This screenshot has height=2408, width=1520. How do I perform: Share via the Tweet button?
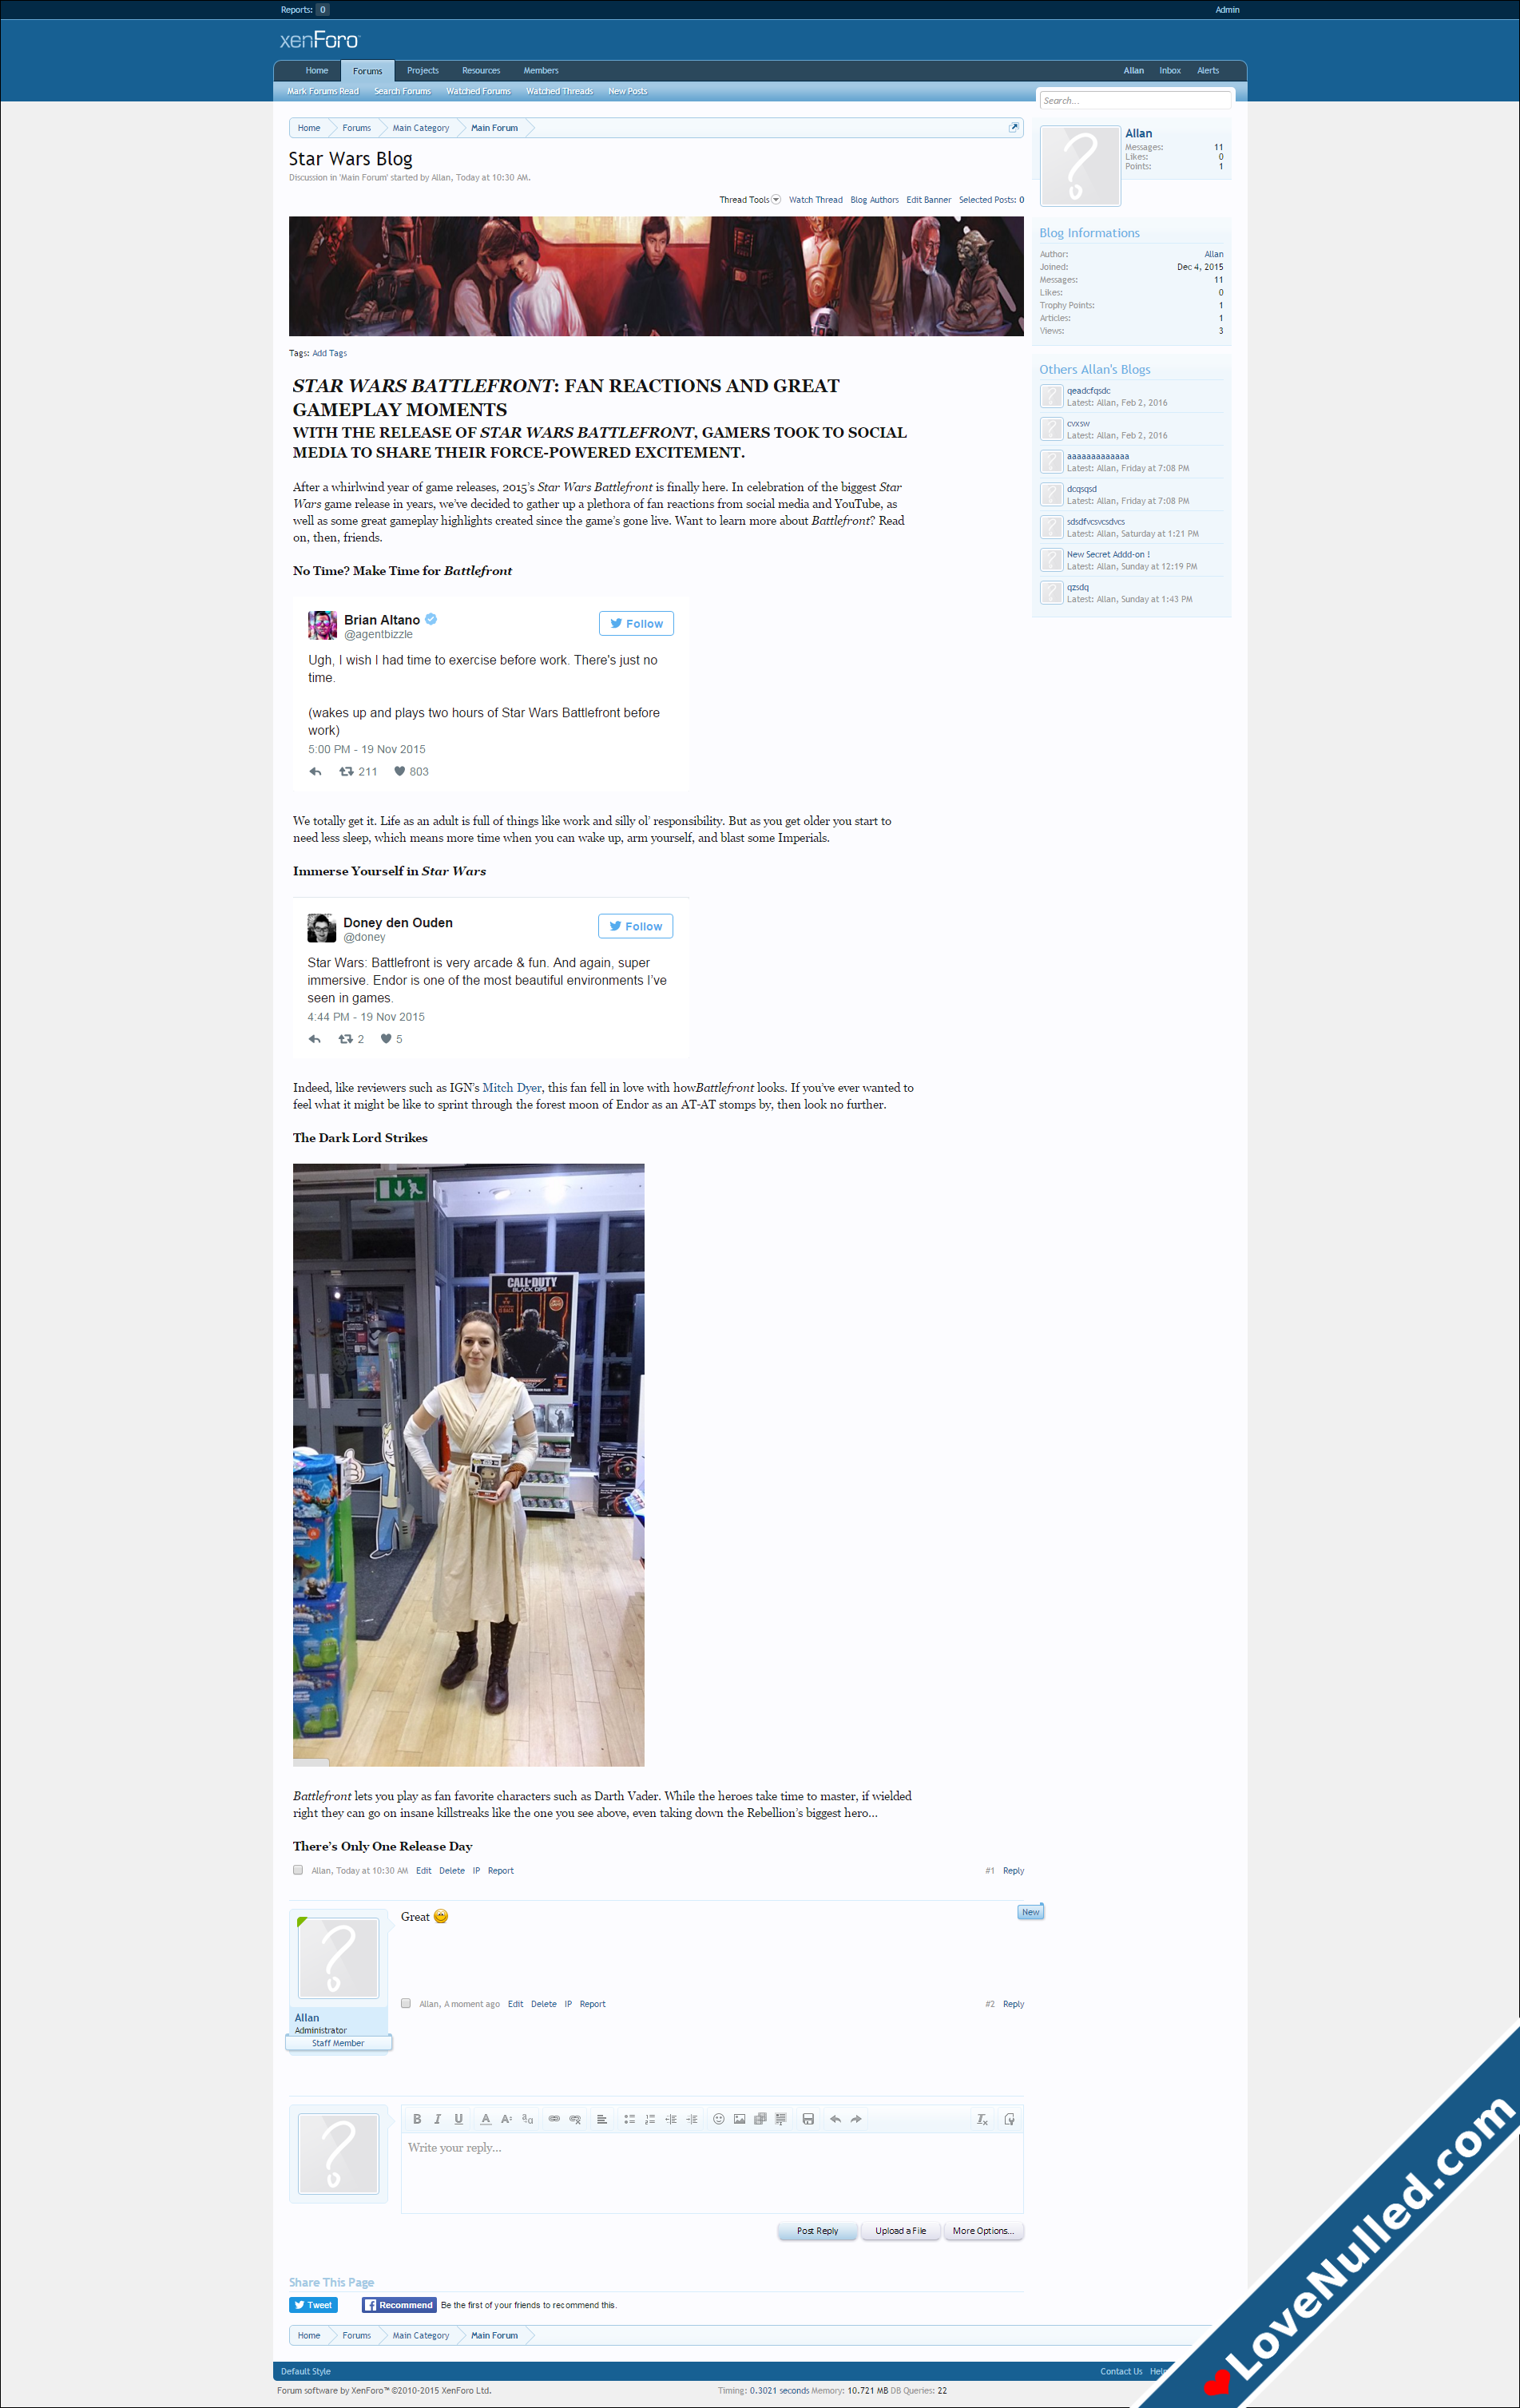pyautogui.click(x=313, y=2305)
